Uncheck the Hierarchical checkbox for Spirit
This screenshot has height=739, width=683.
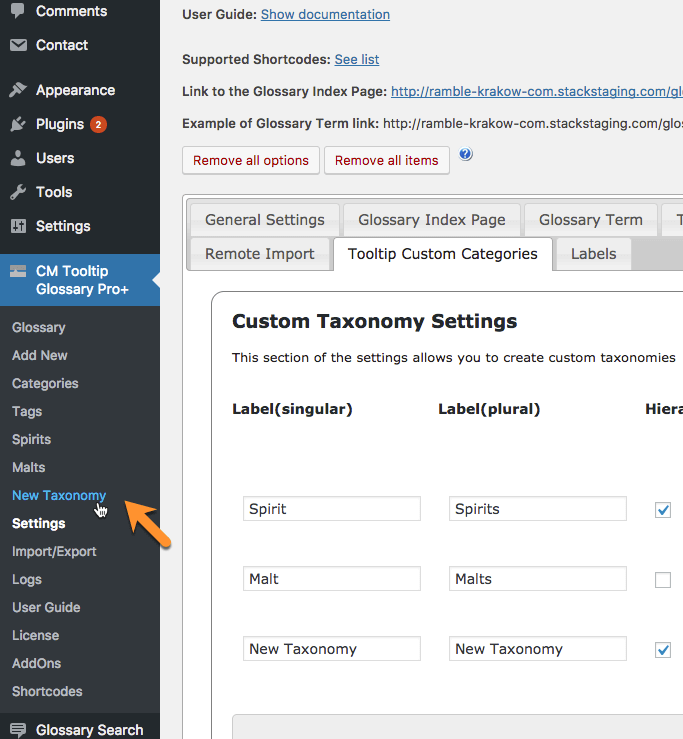click(x=662, y=510)
